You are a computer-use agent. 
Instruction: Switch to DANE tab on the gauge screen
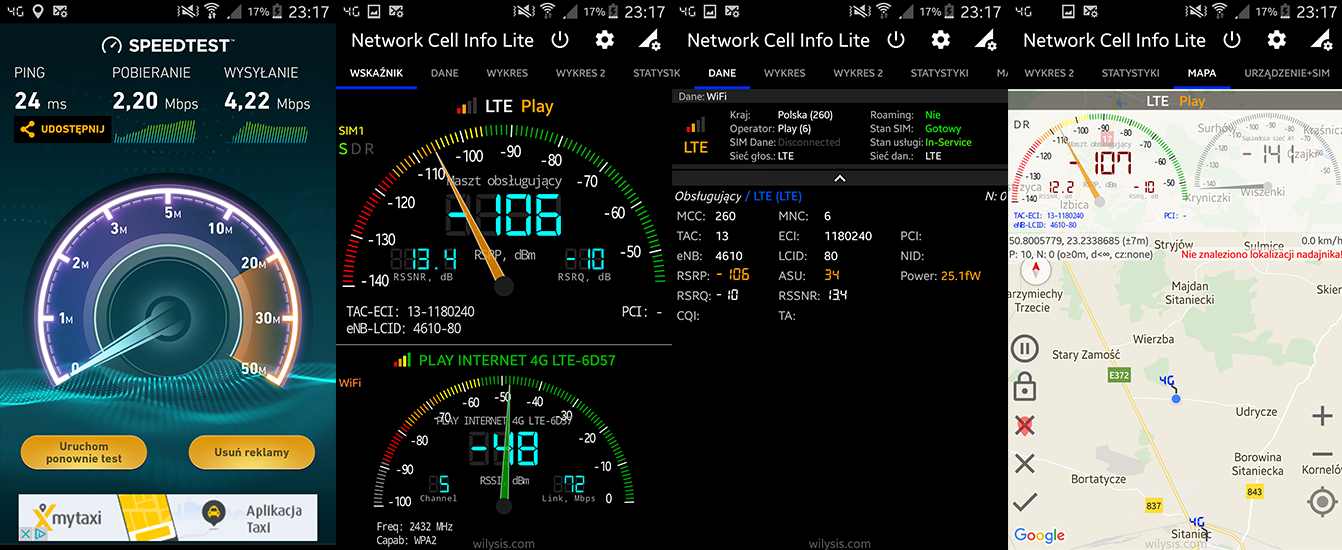pyautogui.click(x=445, y=74)
